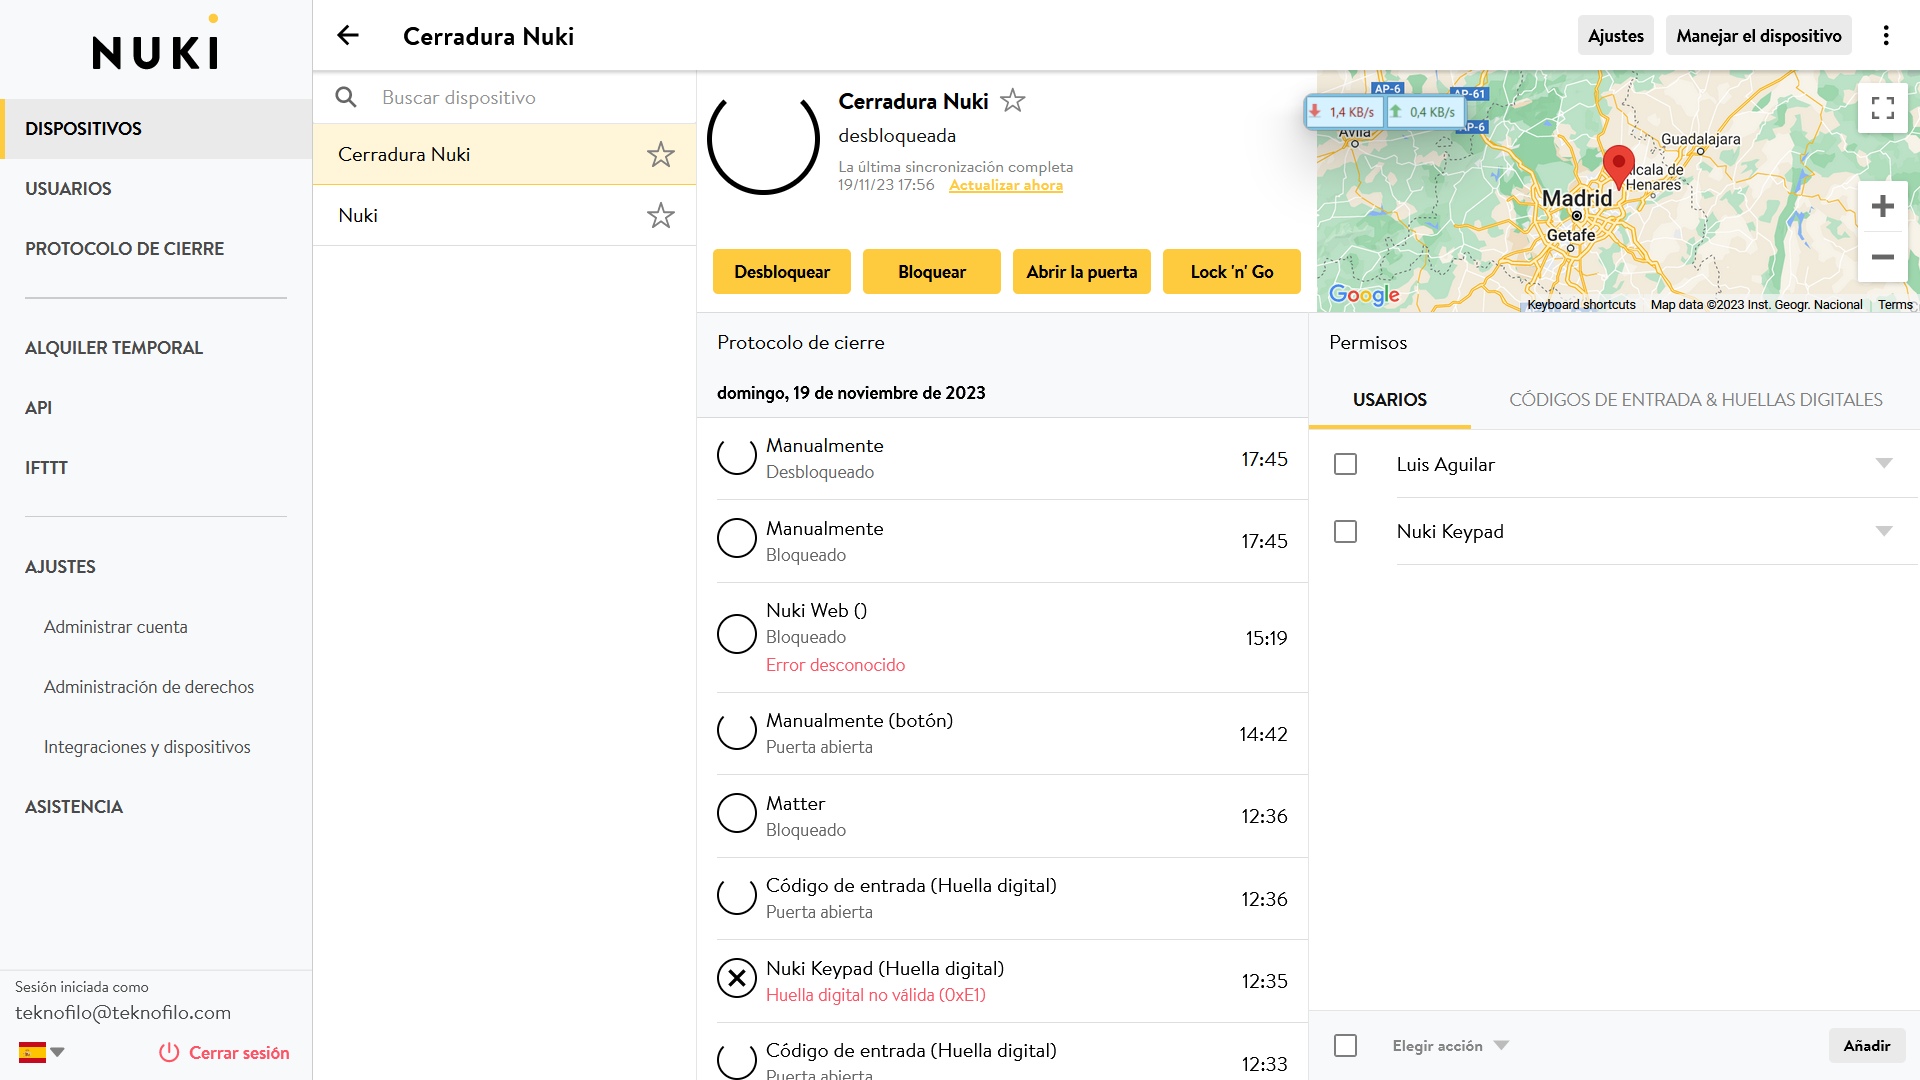Viewport: 1920px width, 1080px height.
Task: Open Asistencia in sidebar
Action: tap(156, 807)
